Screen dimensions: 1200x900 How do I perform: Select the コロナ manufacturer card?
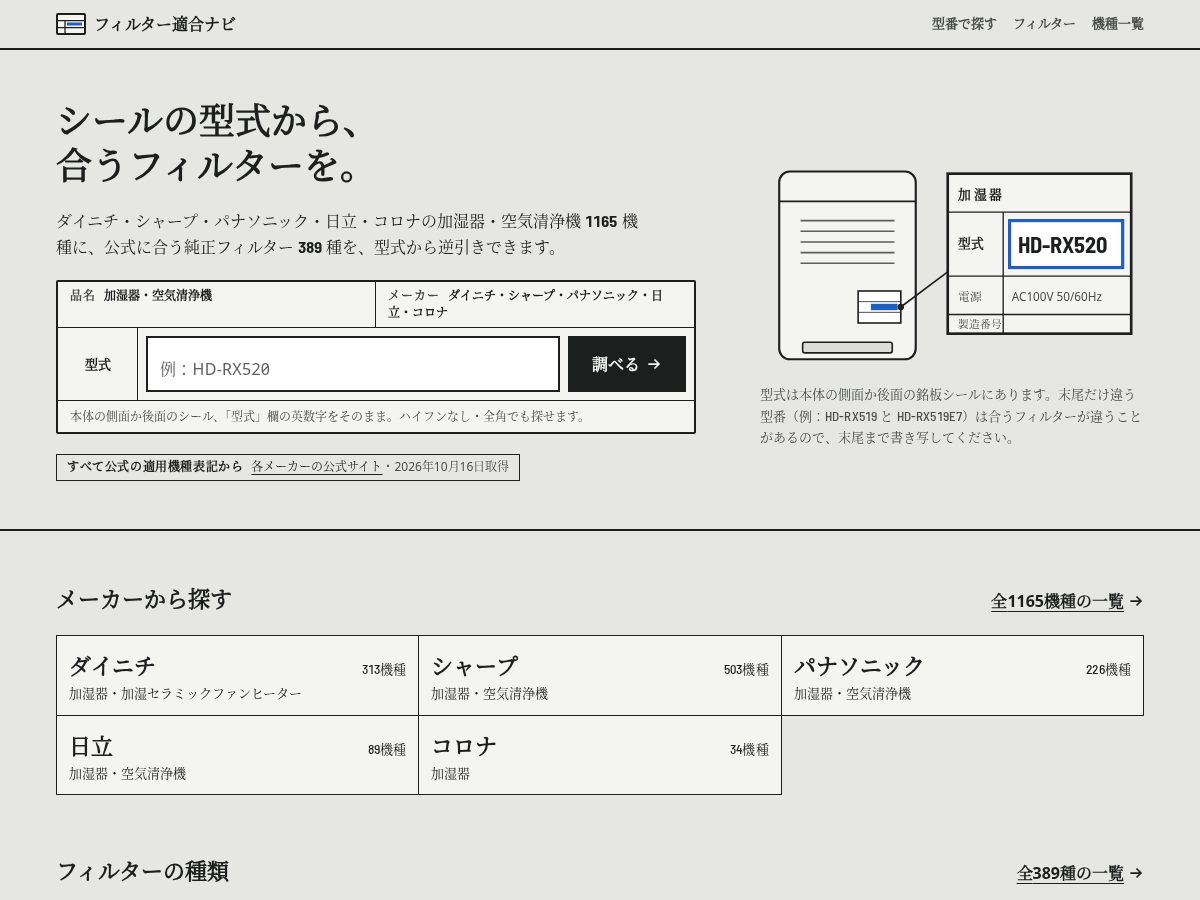[600, 755]
